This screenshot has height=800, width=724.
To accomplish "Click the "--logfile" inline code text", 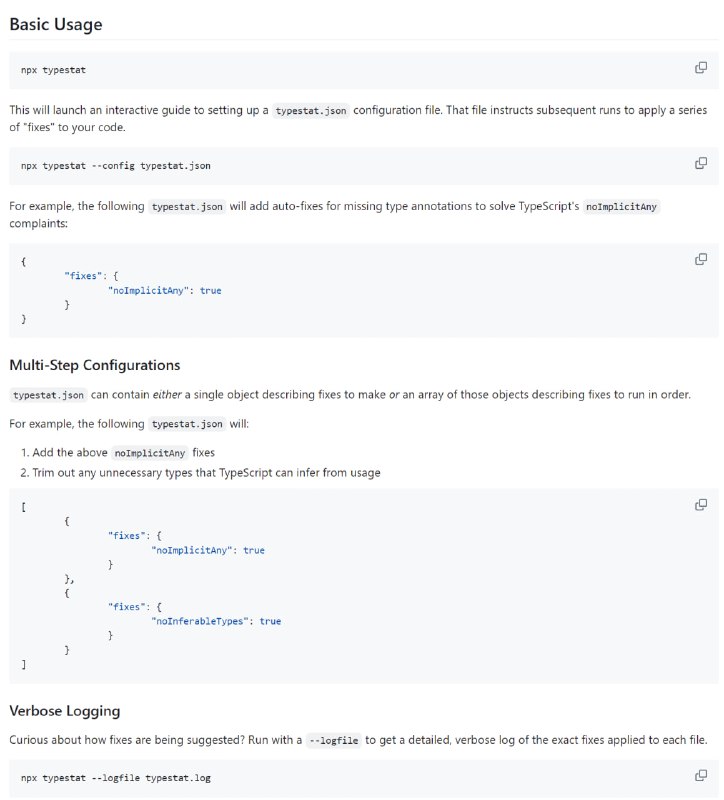I will click(332, 740).
